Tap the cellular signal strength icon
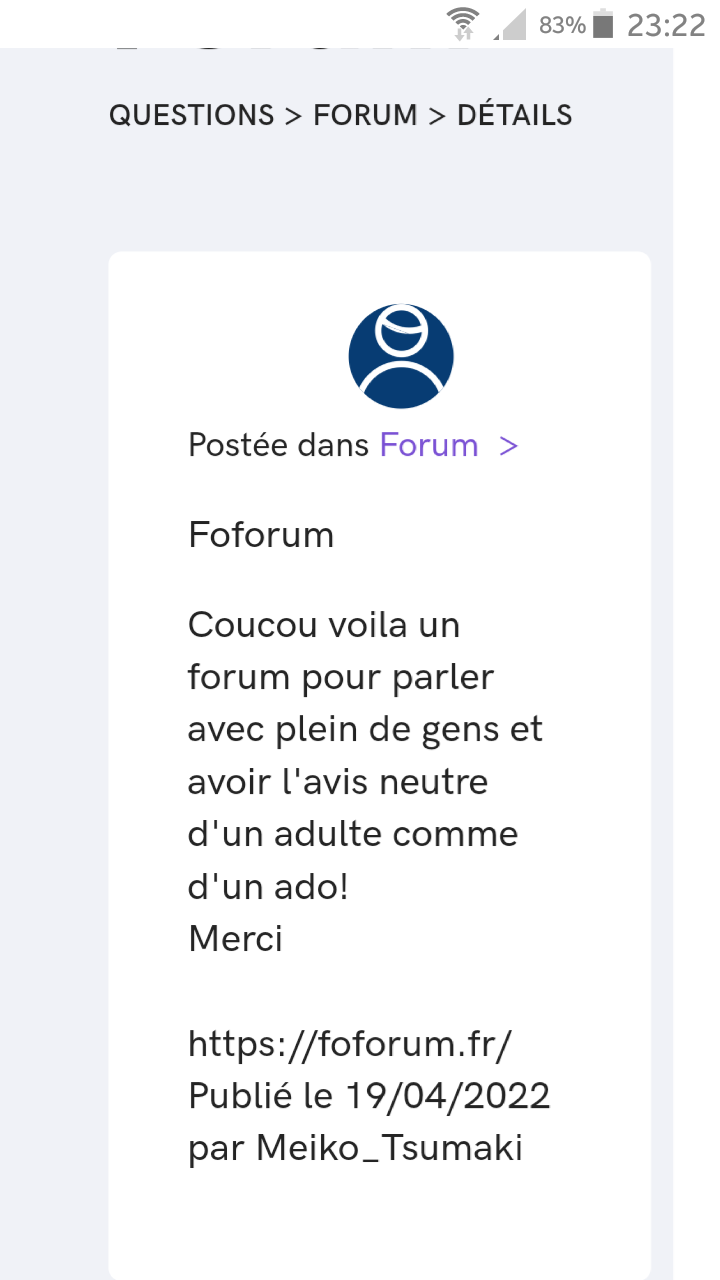720x1280 pixels. tap(513, 24)
